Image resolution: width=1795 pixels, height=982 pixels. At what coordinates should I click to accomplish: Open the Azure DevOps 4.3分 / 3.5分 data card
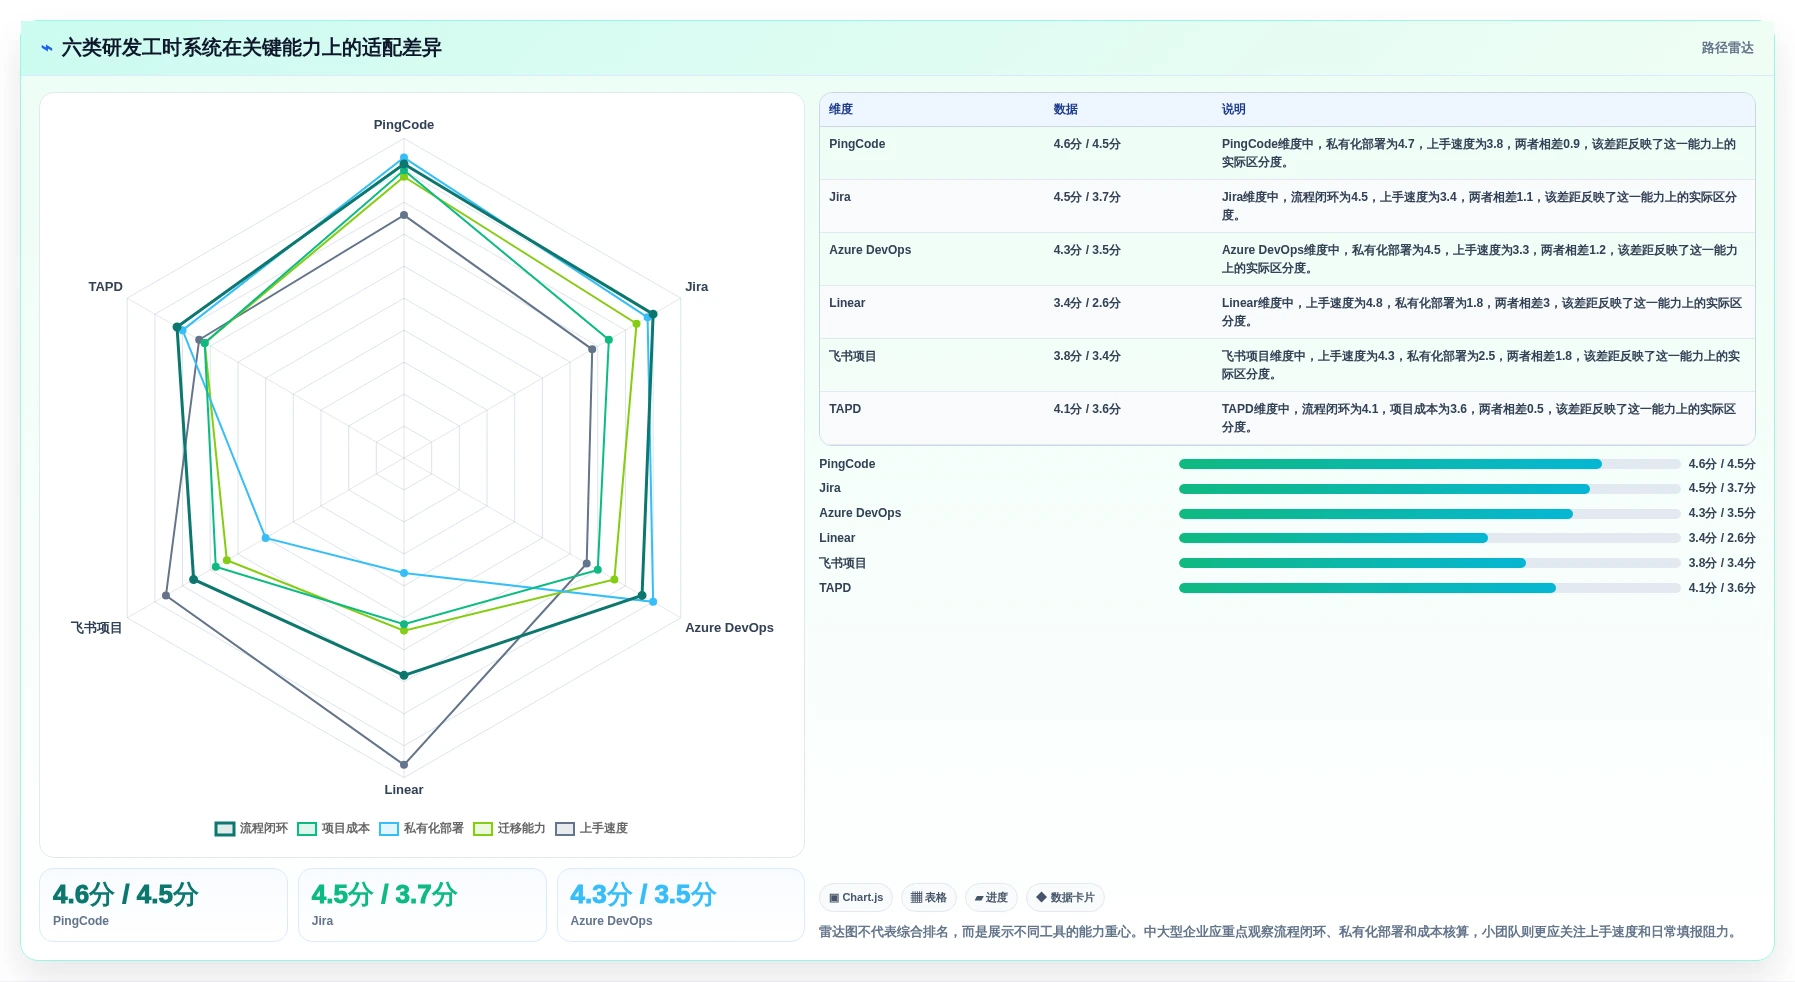coord(681,905)
